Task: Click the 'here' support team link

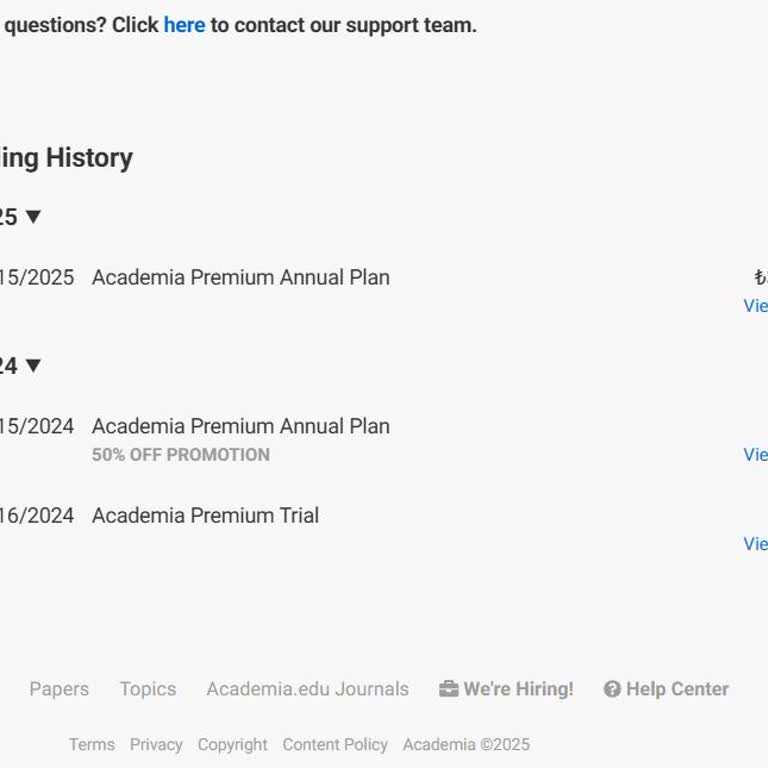Action: pyautogui.click(x=184, y=25)
